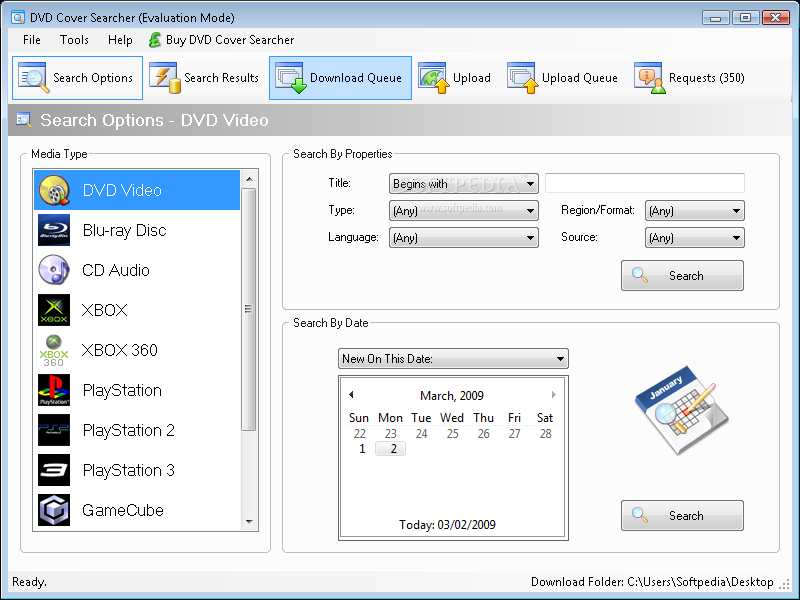
Task: Click the Requests (350) icon
Action: 650,78
